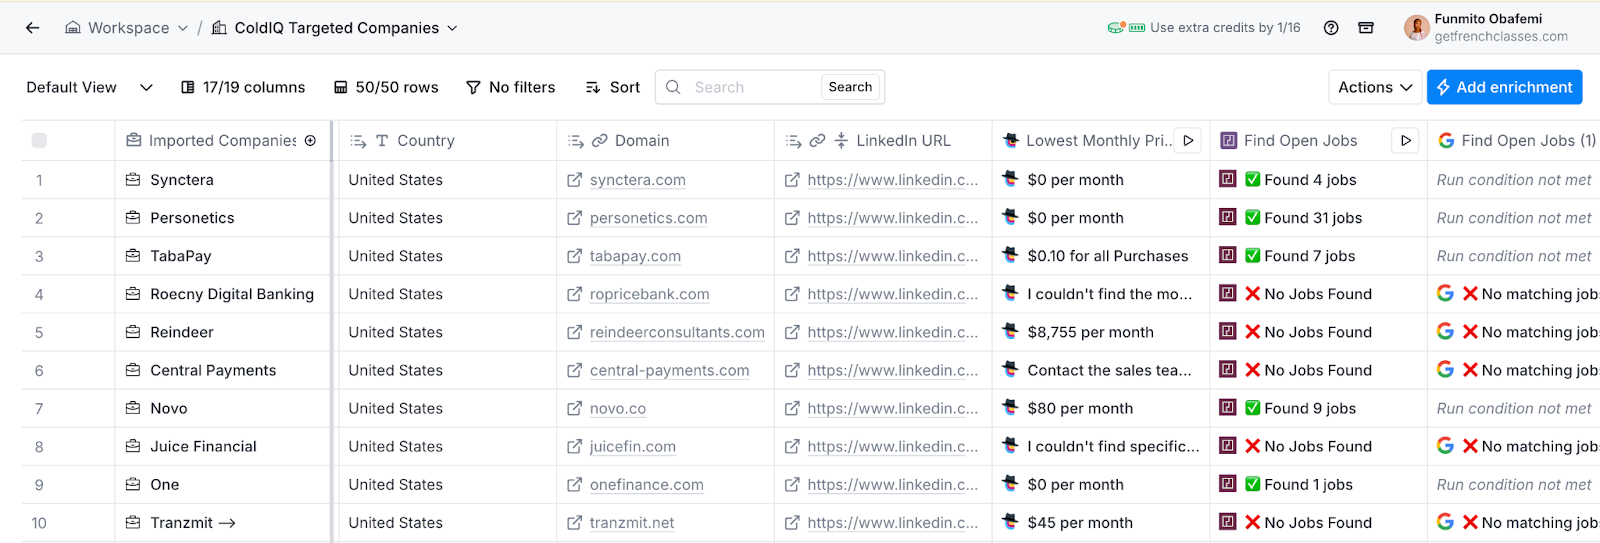Expand the Actions dropdown menu

point(1374,88)
